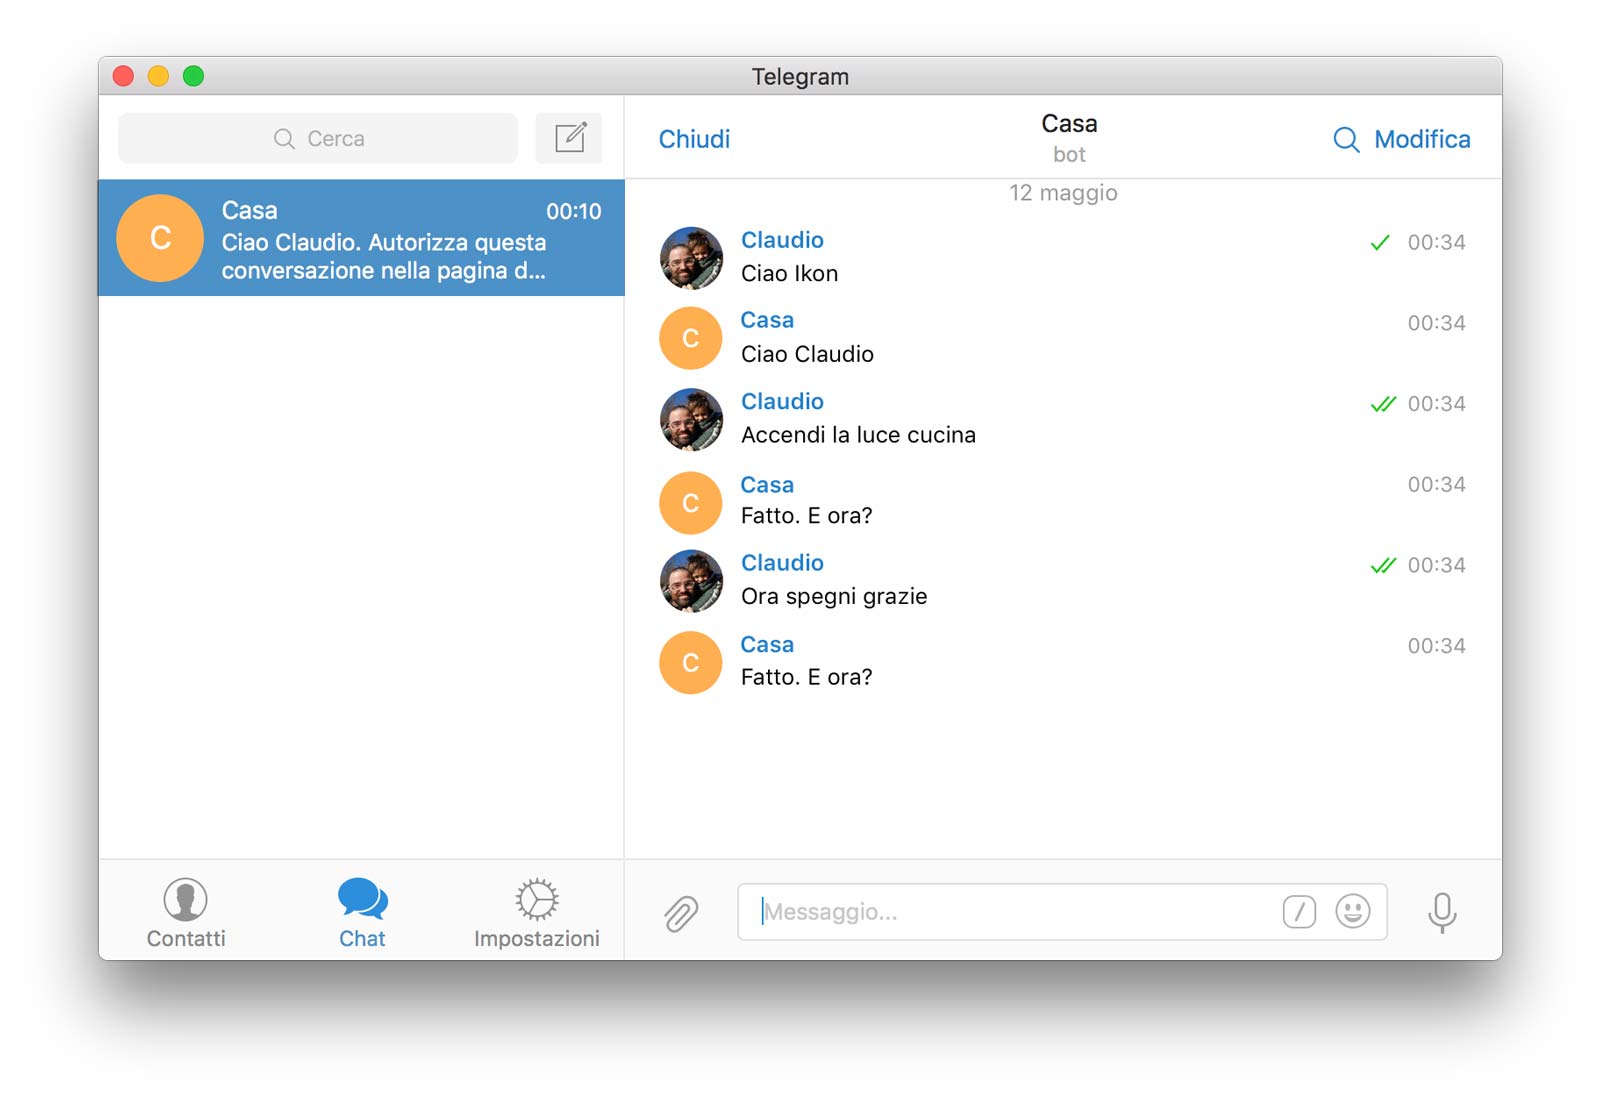Focus the Cerca search field

(318, 138)
